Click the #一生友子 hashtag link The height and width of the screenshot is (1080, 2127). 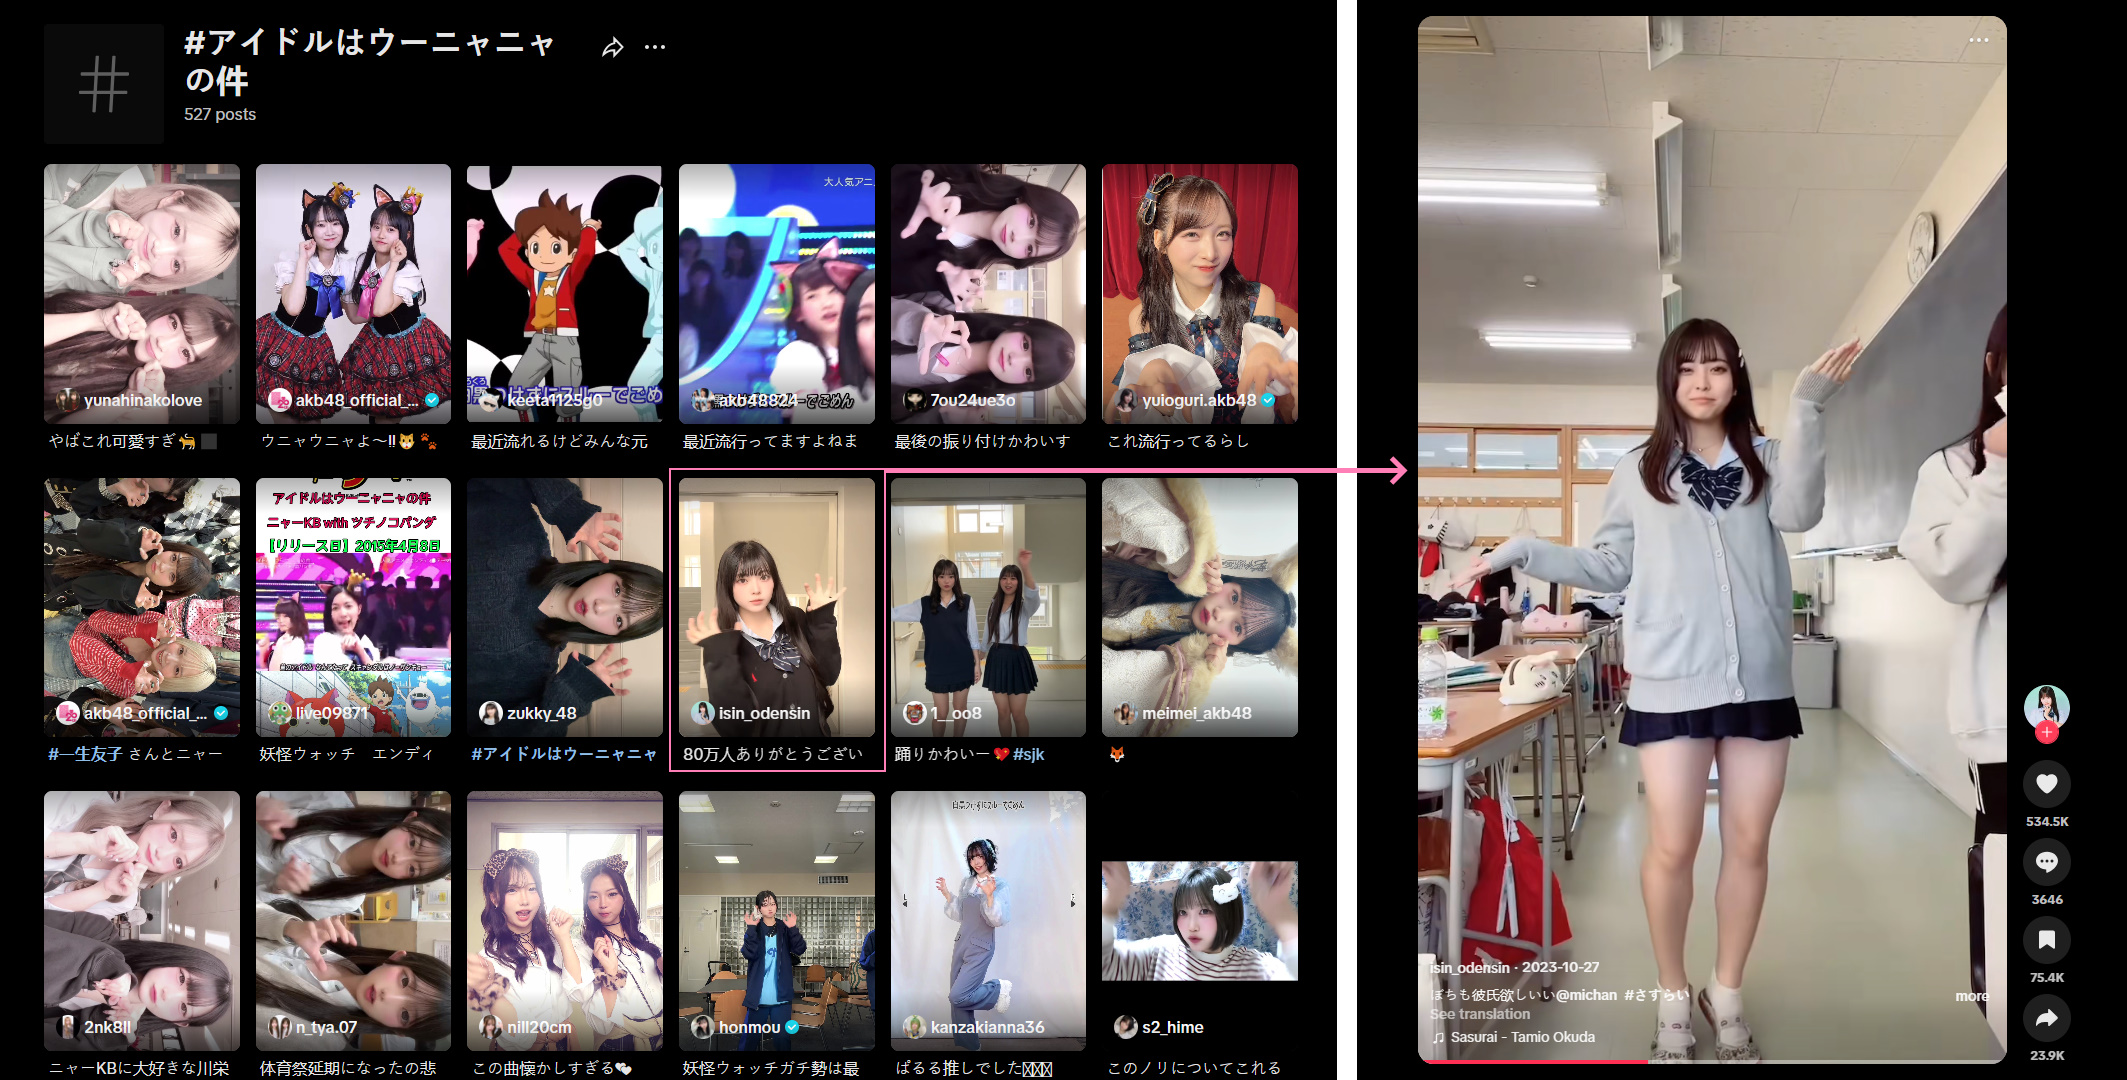coord(85,754)
